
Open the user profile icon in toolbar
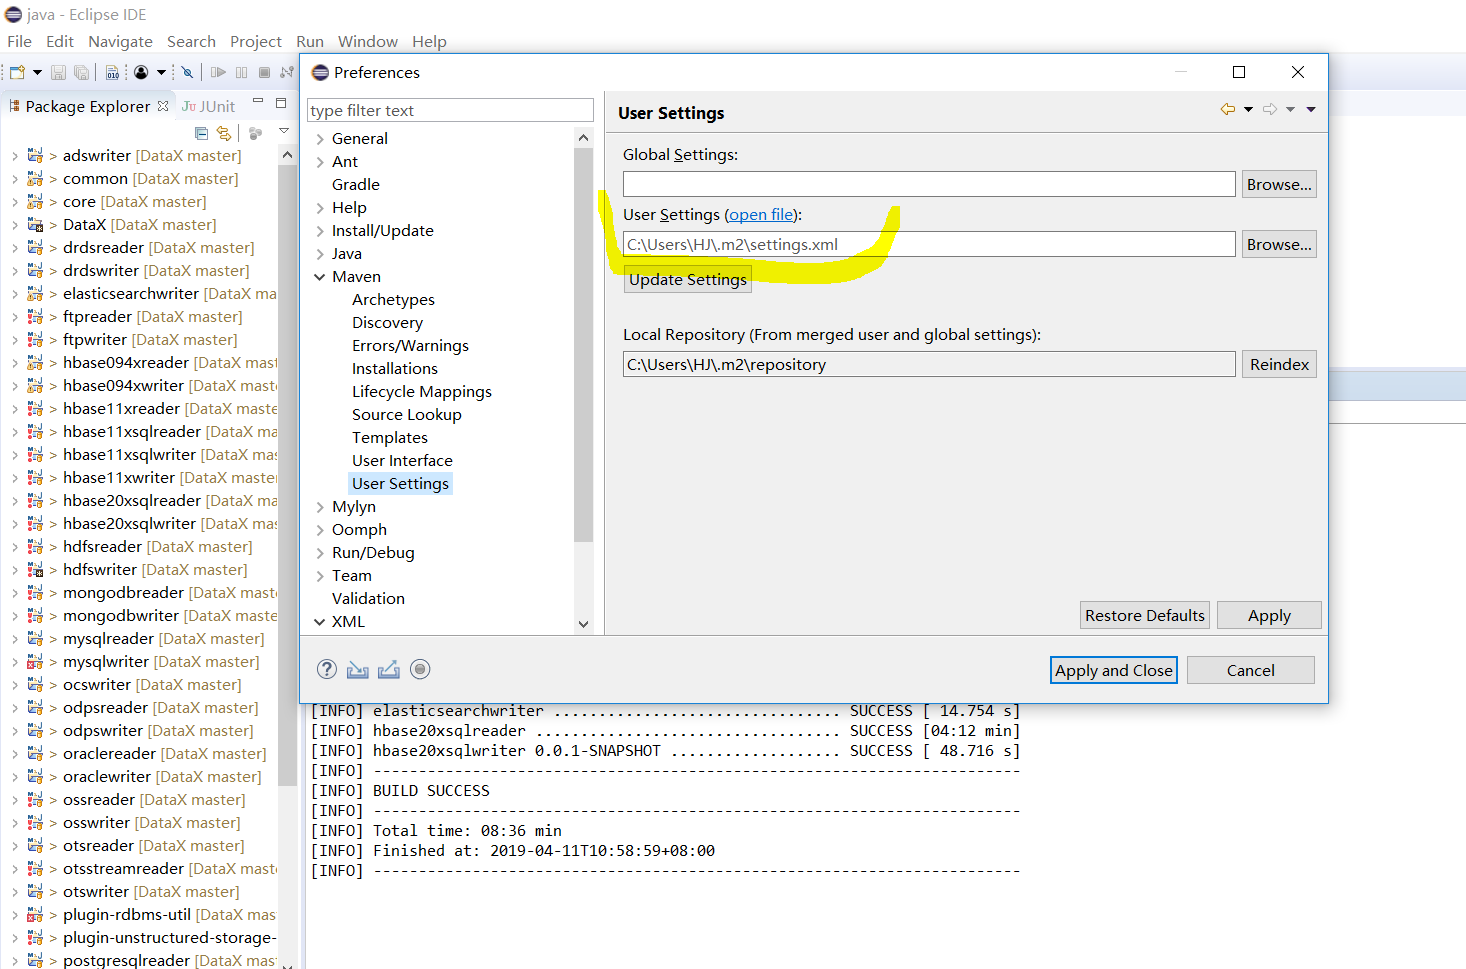[x=142, y=72]
